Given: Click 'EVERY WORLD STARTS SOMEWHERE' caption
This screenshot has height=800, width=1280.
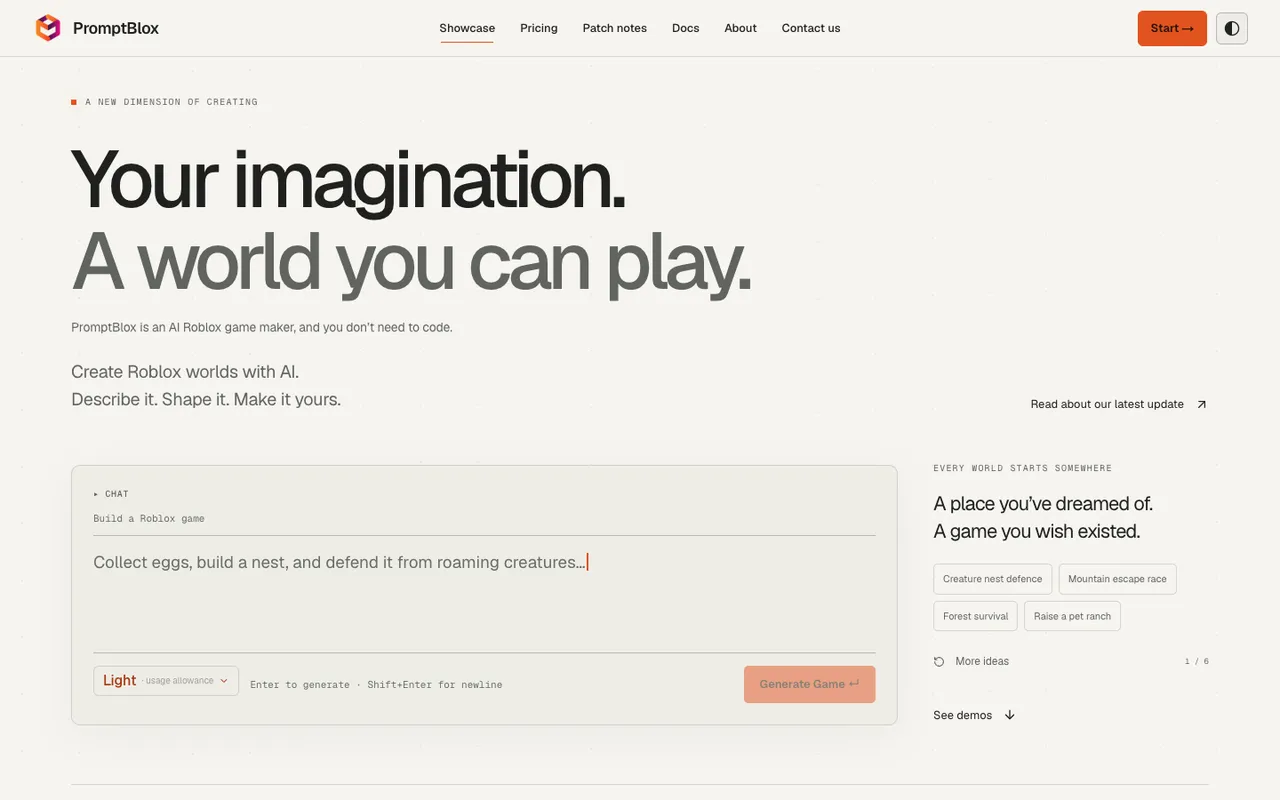Looking at the screenshot, I should pyautogui.click(x=1023, y=468).
